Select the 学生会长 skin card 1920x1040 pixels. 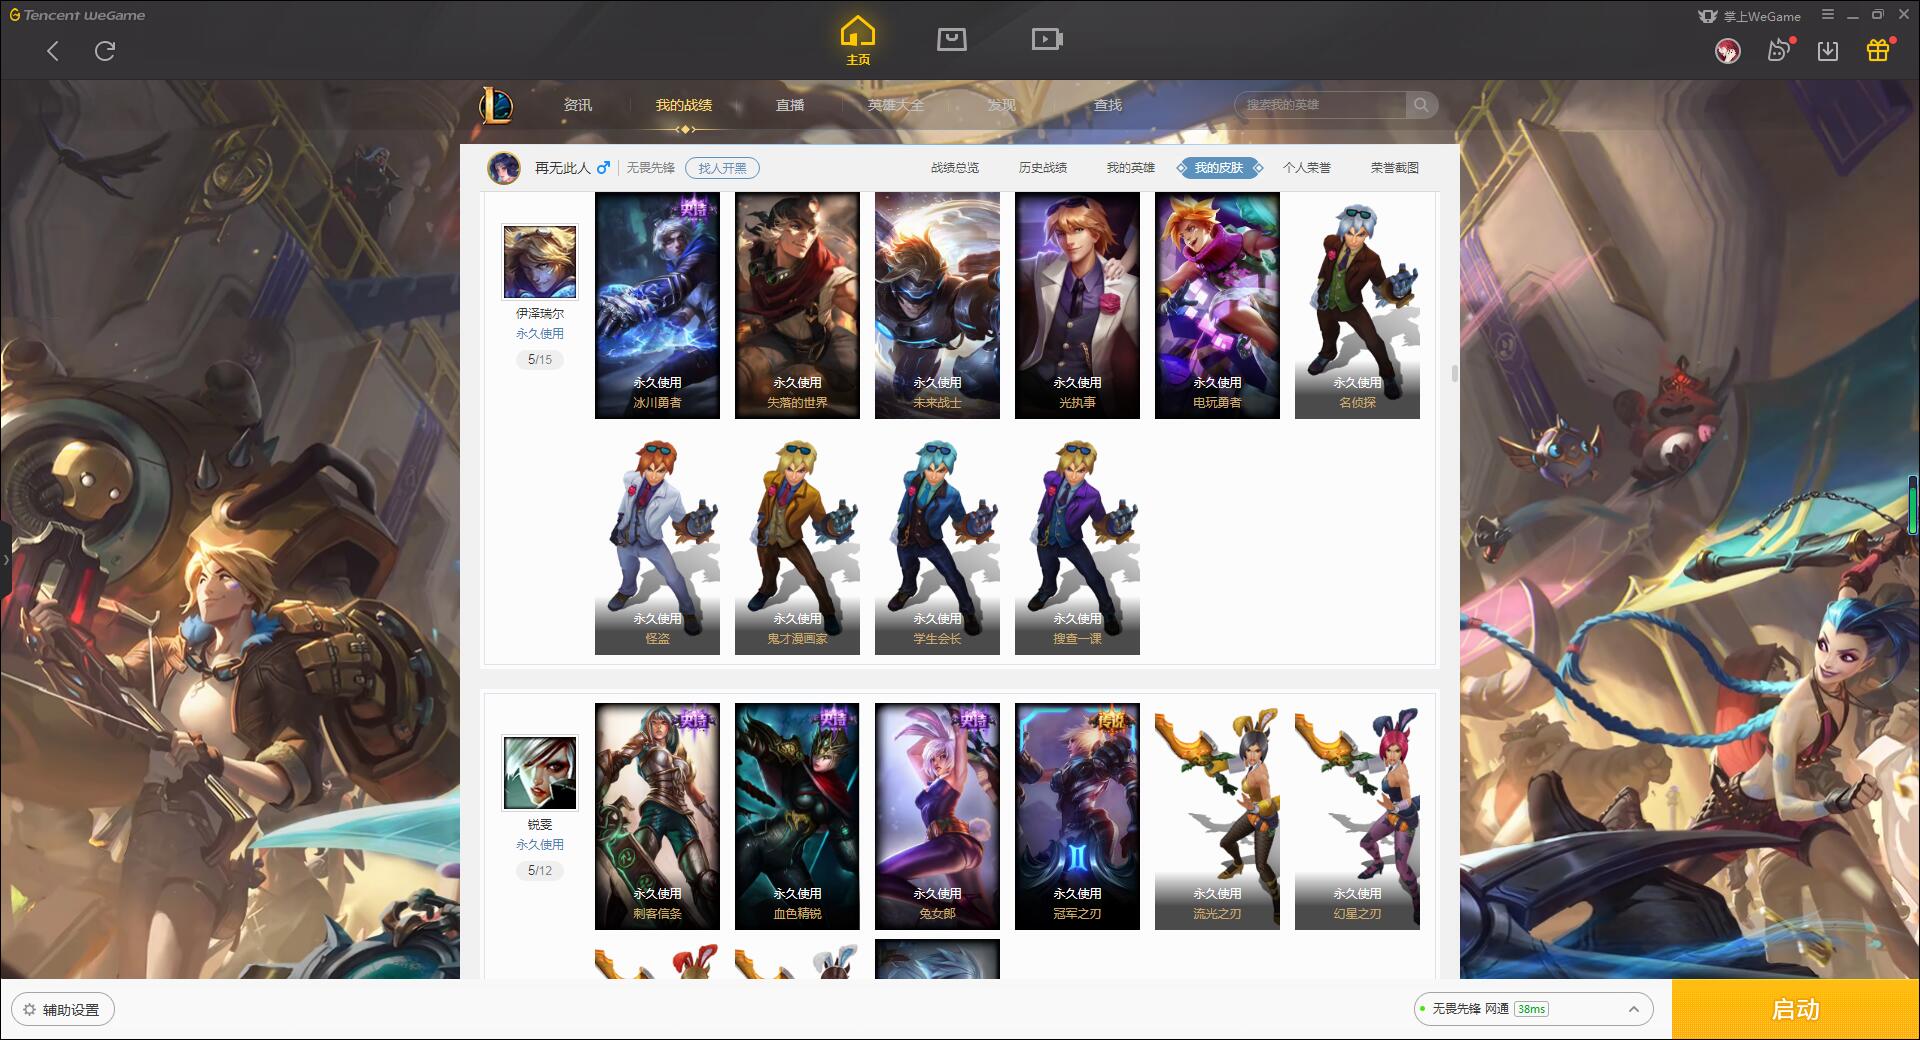[937, 543]
